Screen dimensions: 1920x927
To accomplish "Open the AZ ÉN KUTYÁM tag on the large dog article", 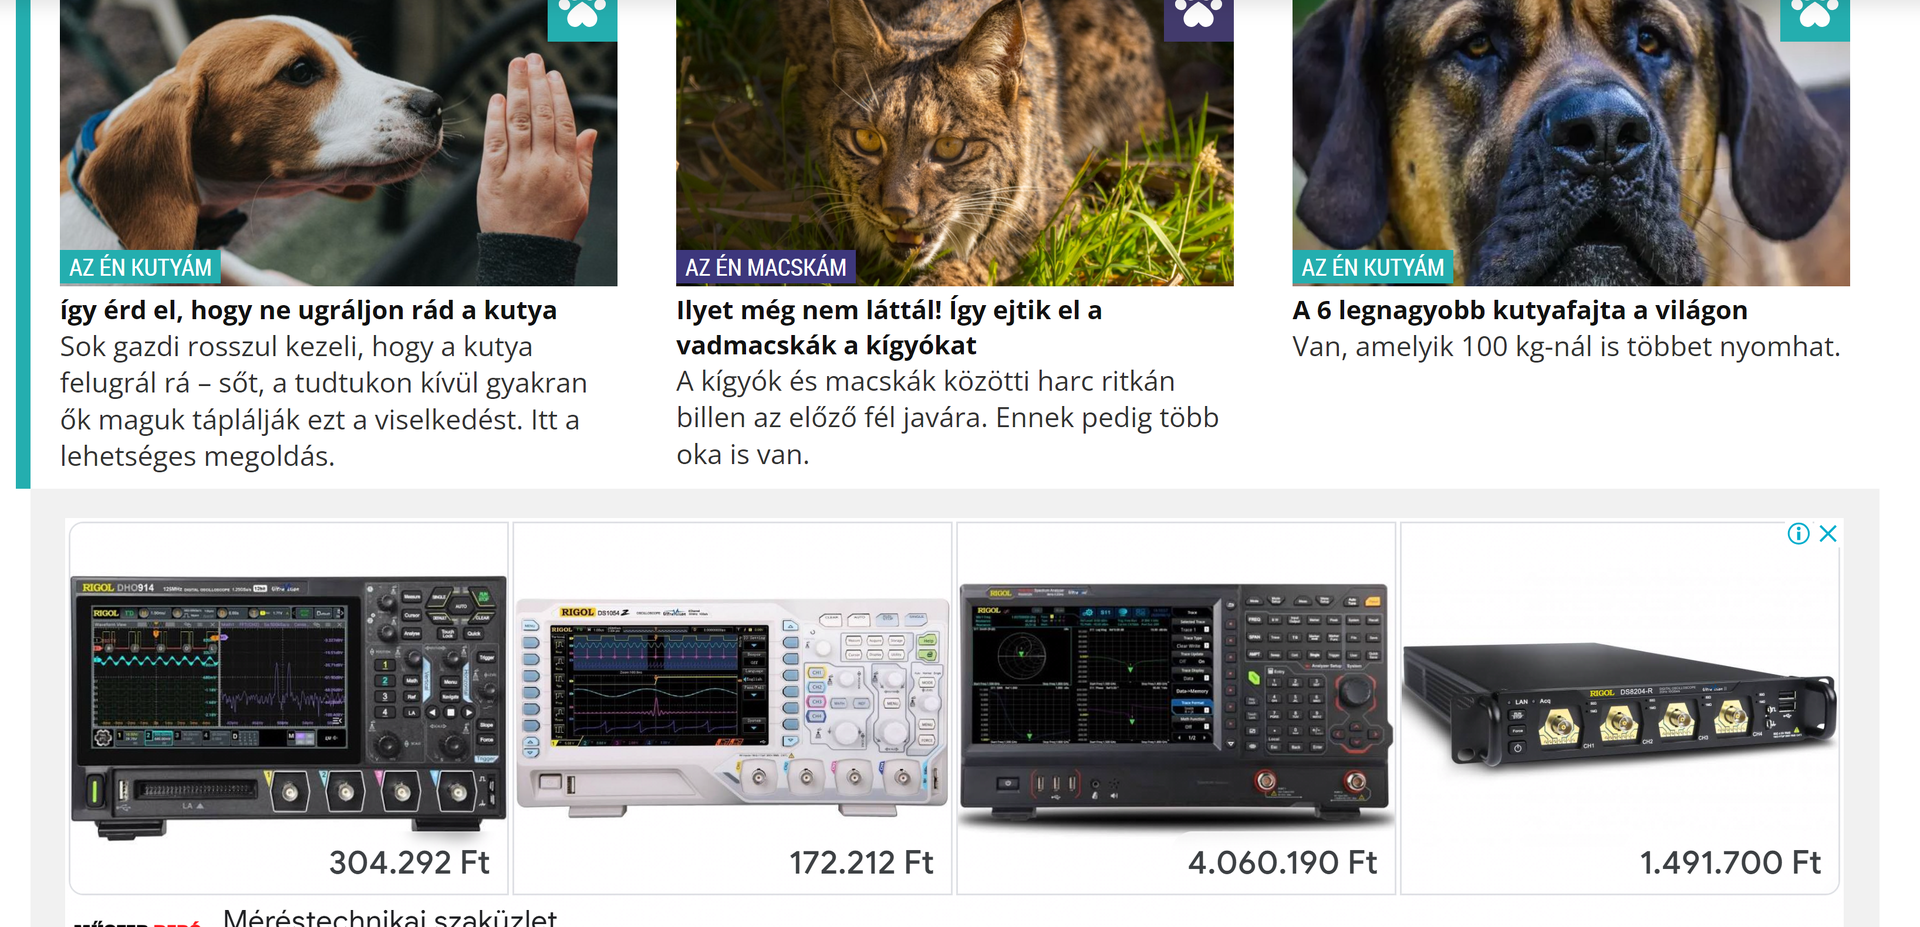I will coord(1372,268).
